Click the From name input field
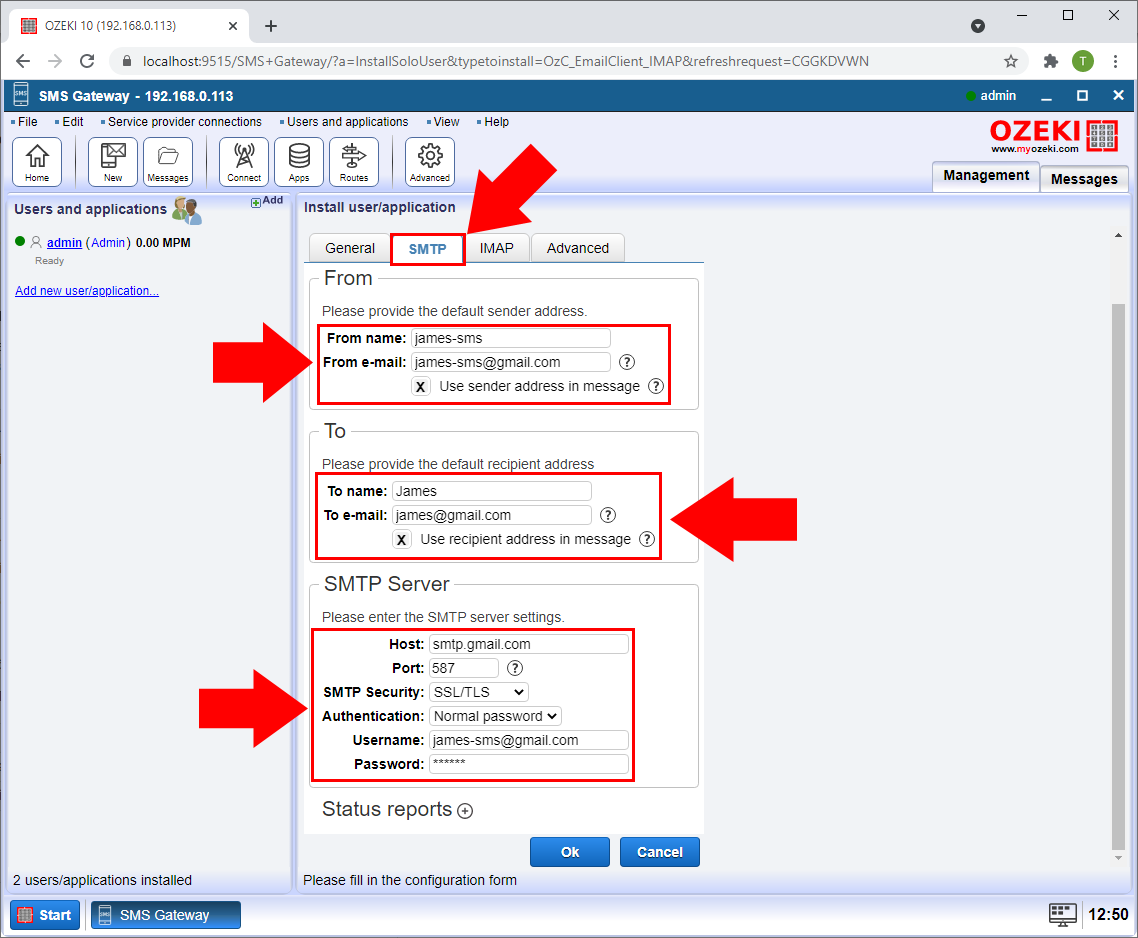Screen dimensions: 1138x938 [x=511, y=338]
